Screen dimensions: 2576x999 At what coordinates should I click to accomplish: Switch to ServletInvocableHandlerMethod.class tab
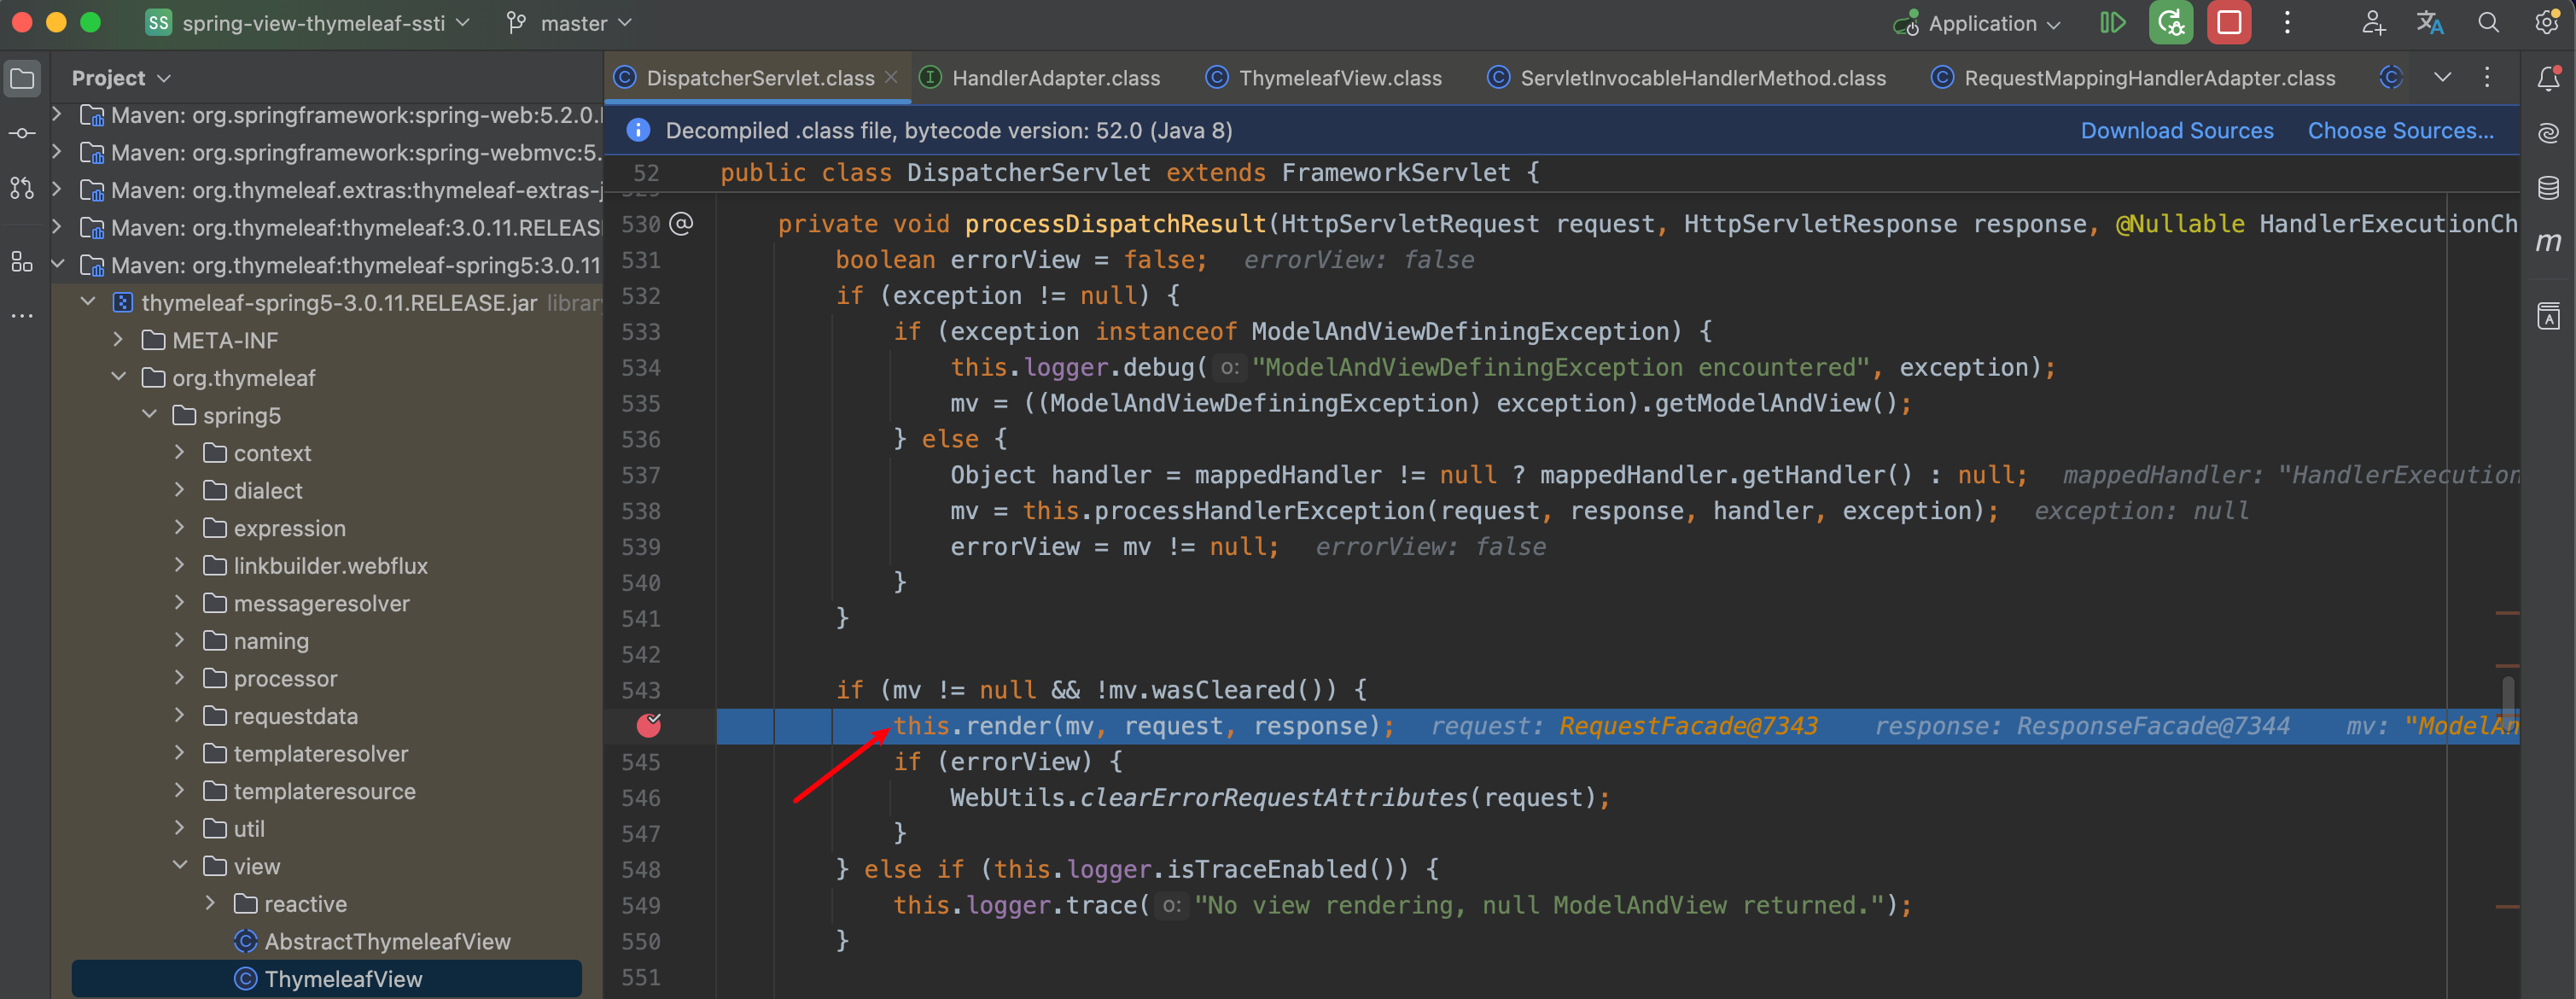(x=1688, y=78)
